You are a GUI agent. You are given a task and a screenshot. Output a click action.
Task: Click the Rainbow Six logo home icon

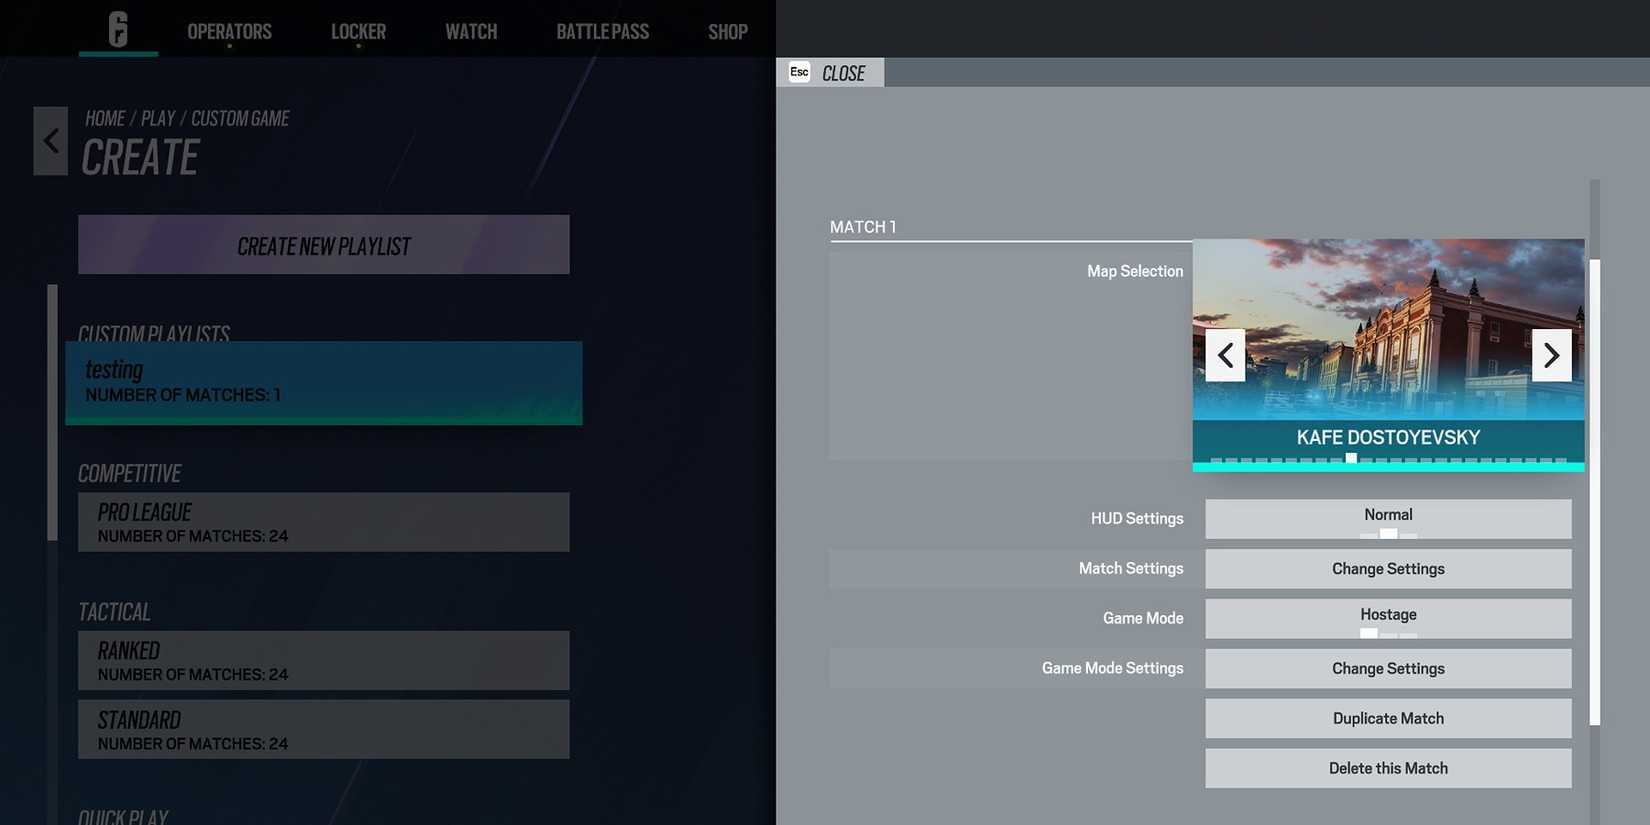pos(118,29)
